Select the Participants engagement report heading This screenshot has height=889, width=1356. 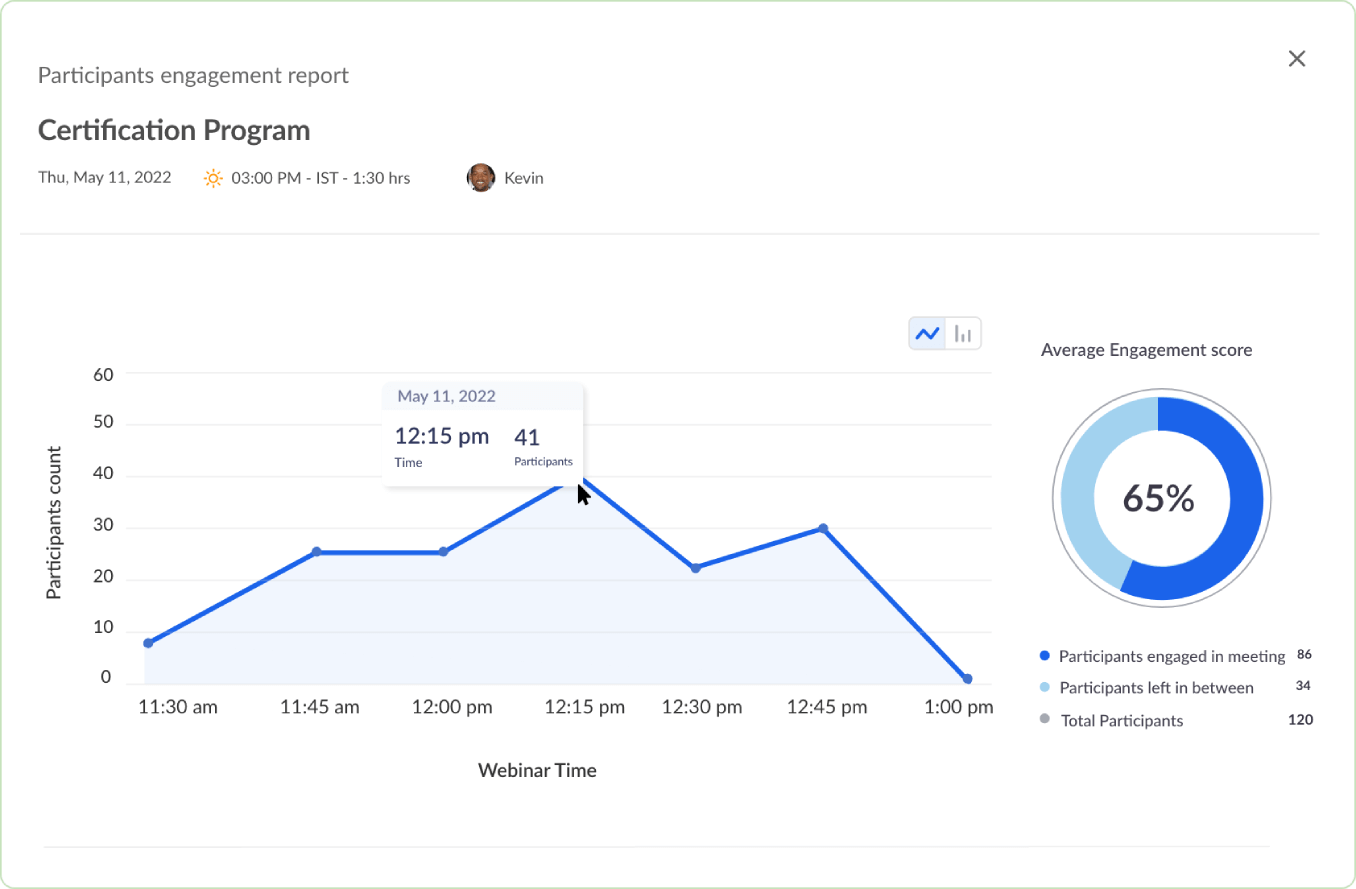(x=193, y=75)
